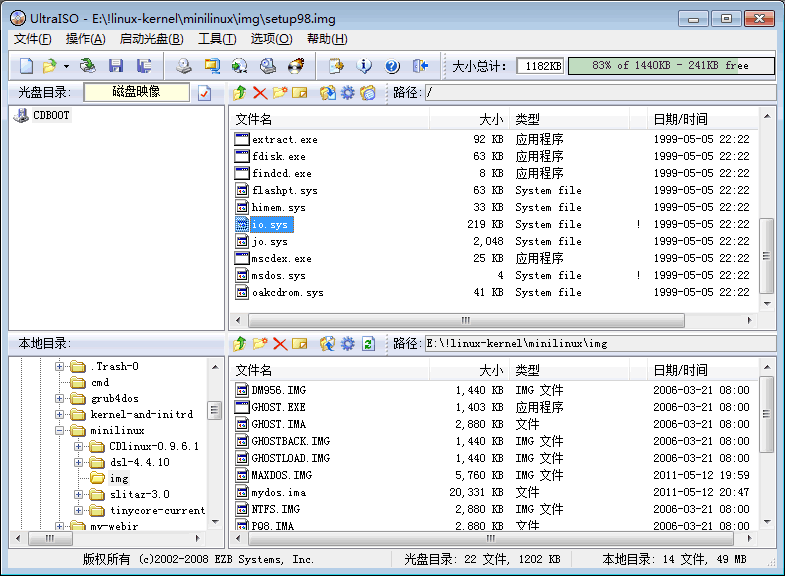Click the local 路径 path field
Viewport: 785px width, 576px height.
tap(600, 344)
